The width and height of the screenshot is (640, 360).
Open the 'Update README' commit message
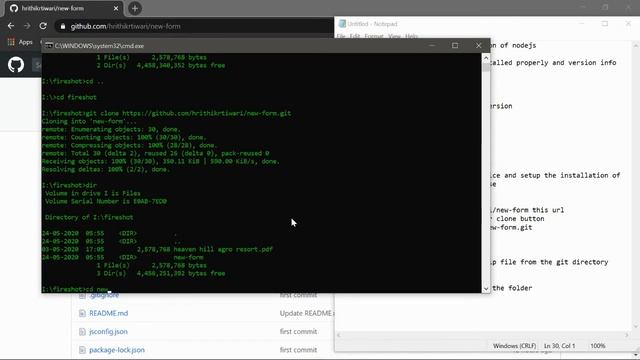coord(307,313)
